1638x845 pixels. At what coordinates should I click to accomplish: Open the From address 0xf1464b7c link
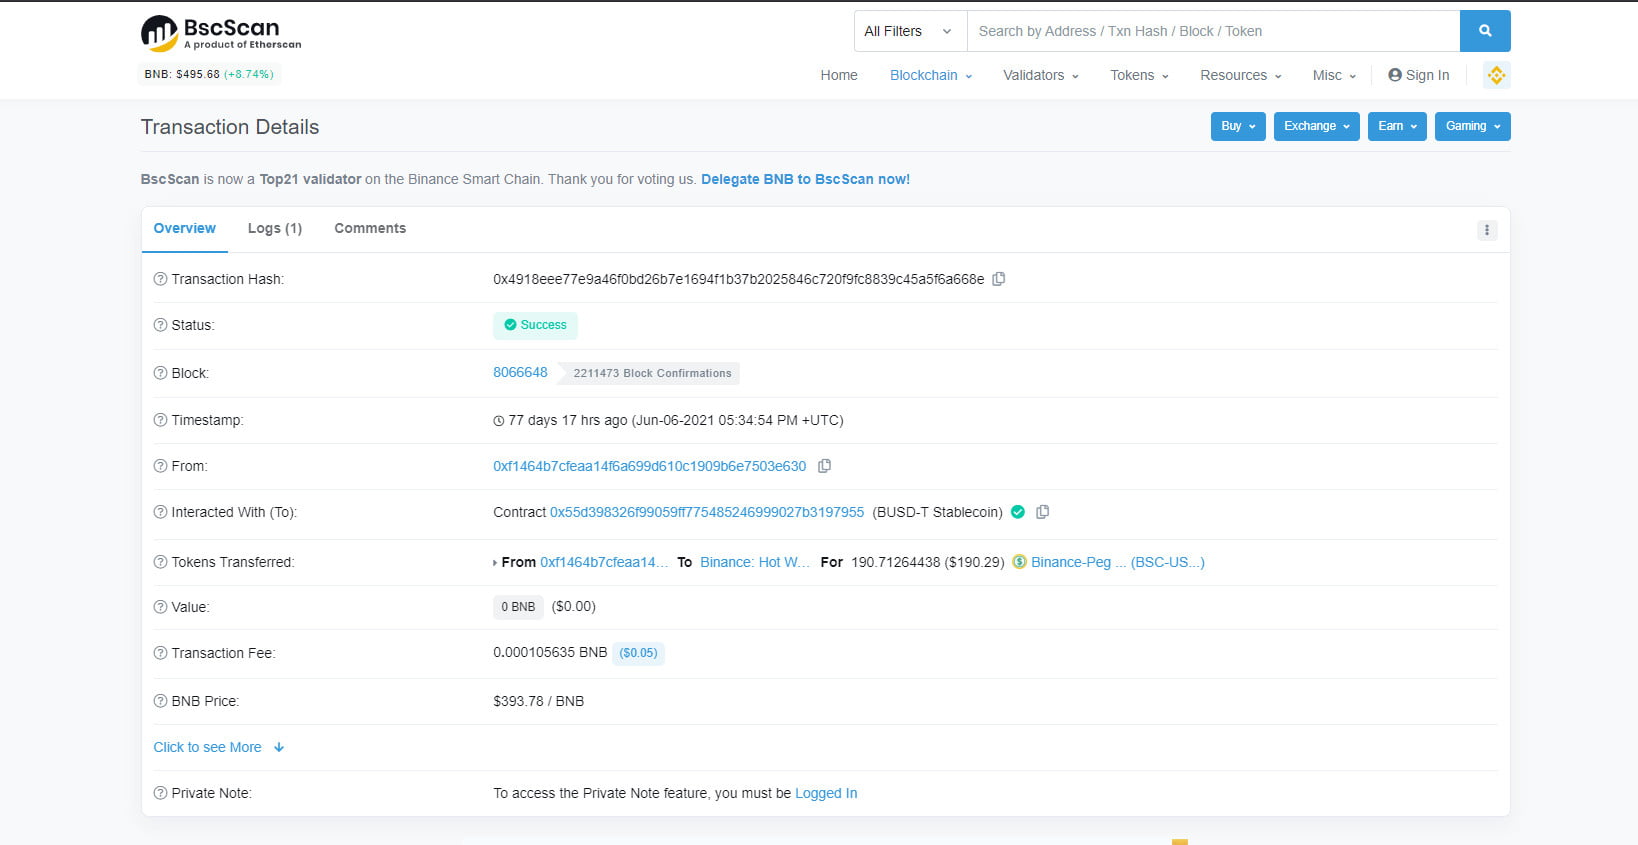649,466
